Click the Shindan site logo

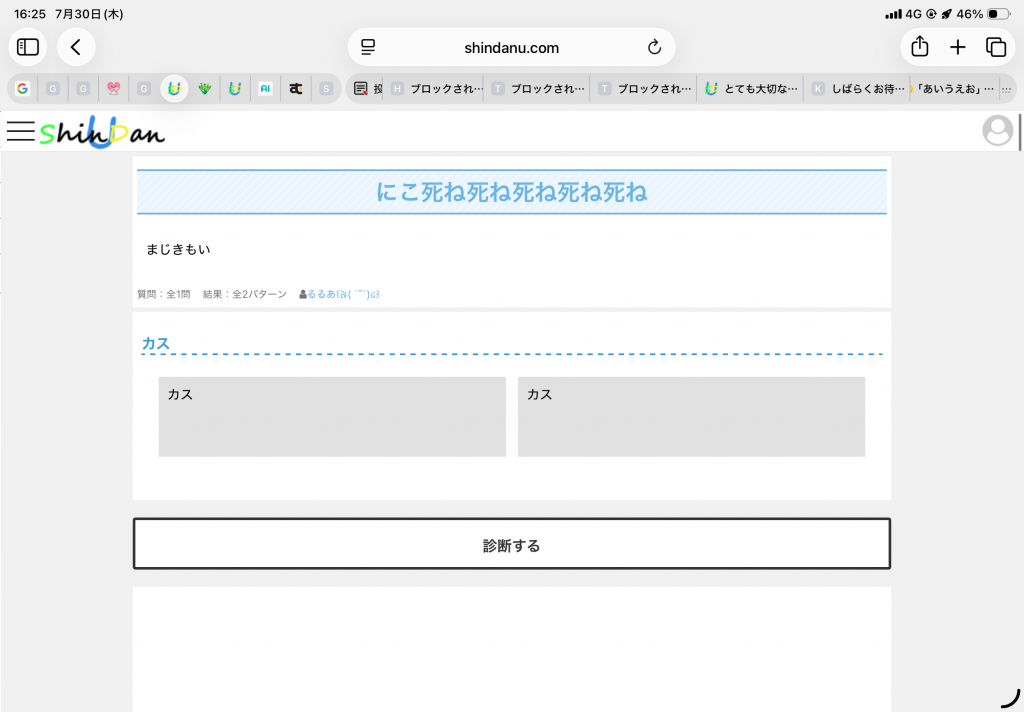tap(103, 132)
